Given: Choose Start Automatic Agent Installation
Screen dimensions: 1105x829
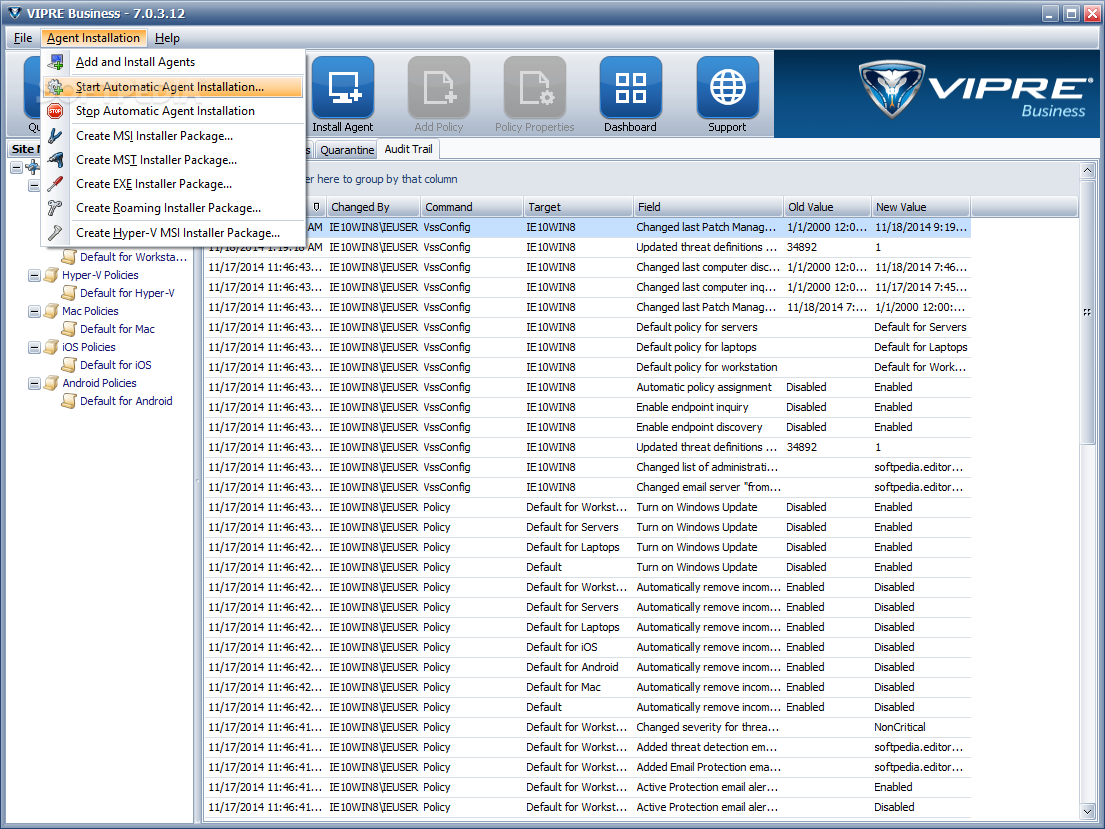Looking at the screenshot, I should coord(173,87).
